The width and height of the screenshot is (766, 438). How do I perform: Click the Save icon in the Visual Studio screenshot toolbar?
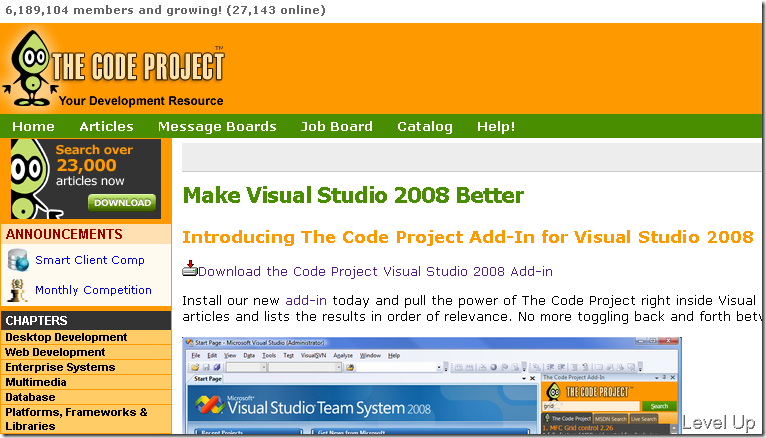(x=206, y=368)
